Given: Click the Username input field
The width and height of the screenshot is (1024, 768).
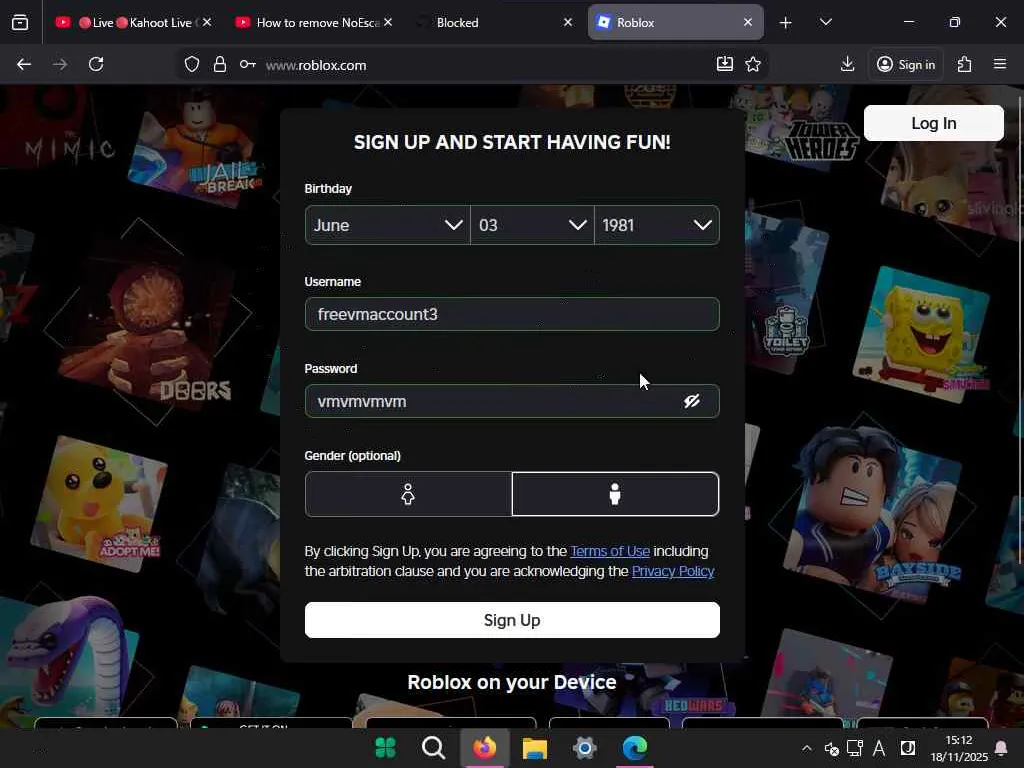Looking at the screenshot, I should 512,314.
